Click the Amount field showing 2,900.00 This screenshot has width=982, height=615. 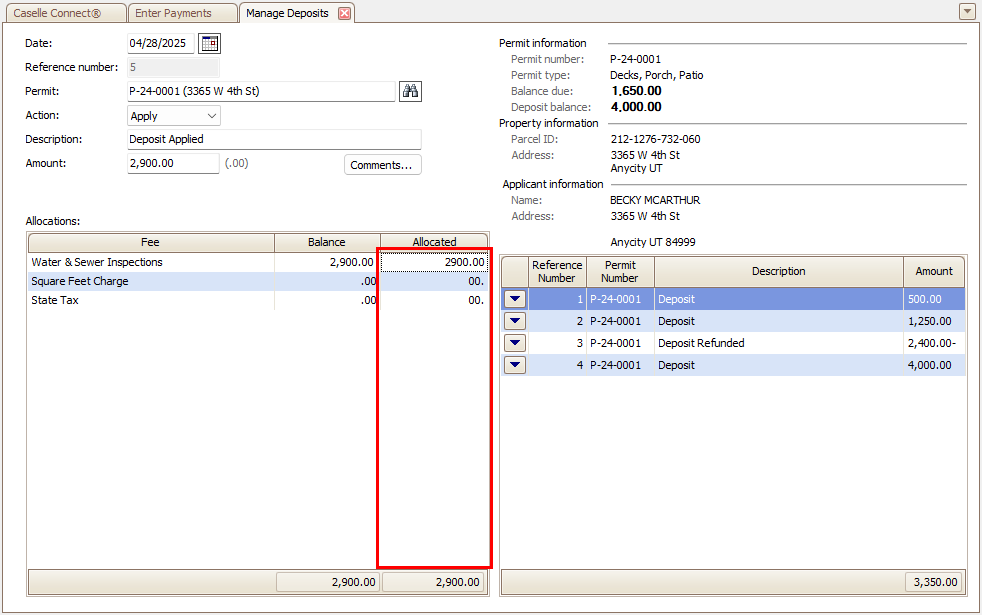tap(173, 163)
